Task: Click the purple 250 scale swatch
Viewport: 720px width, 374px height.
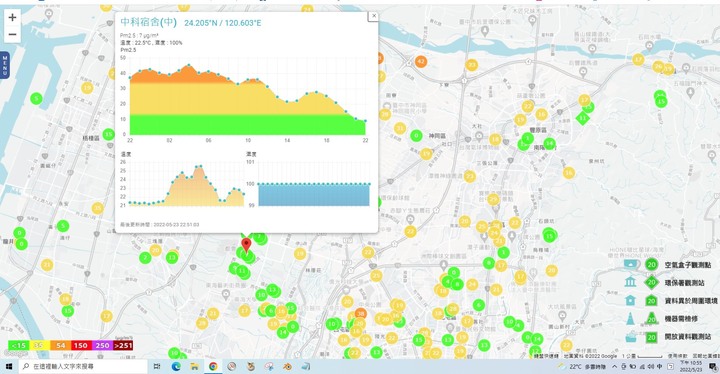Action: [x=102, y=346]
